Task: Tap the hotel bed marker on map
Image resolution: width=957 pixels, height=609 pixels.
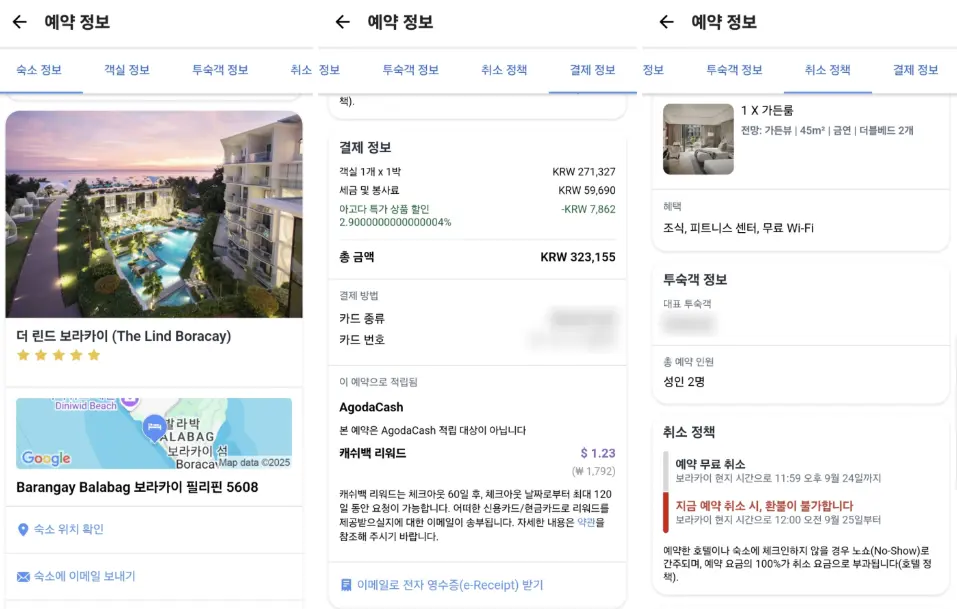Action: [154, 427]
